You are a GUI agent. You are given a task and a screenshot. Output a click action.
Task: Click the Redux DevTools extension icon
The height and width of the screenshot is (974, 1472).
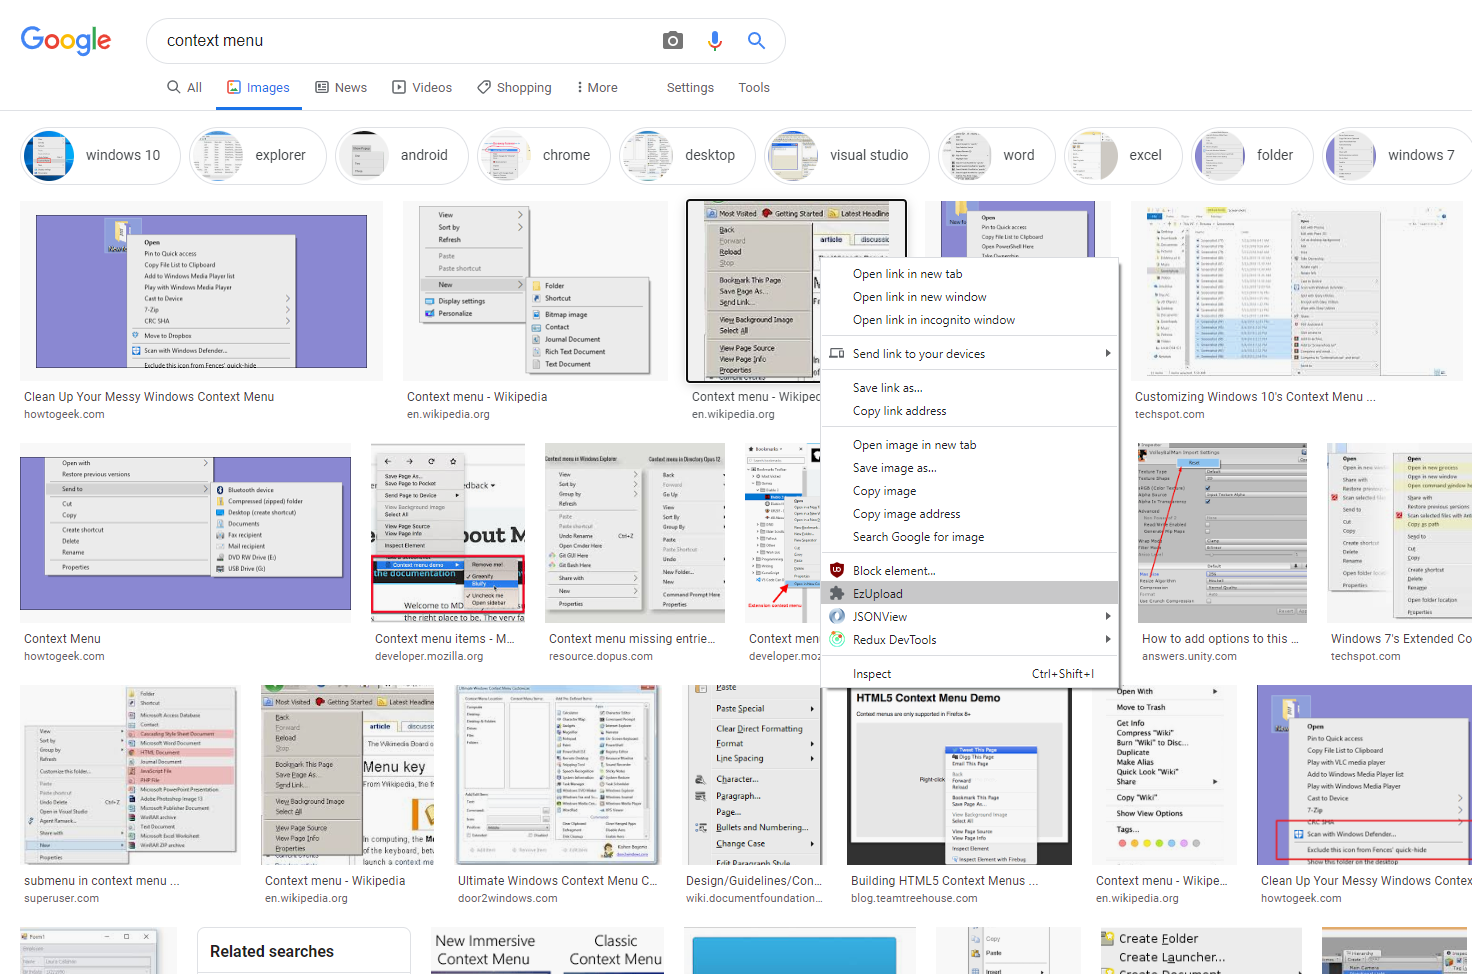tap(837, 639)
